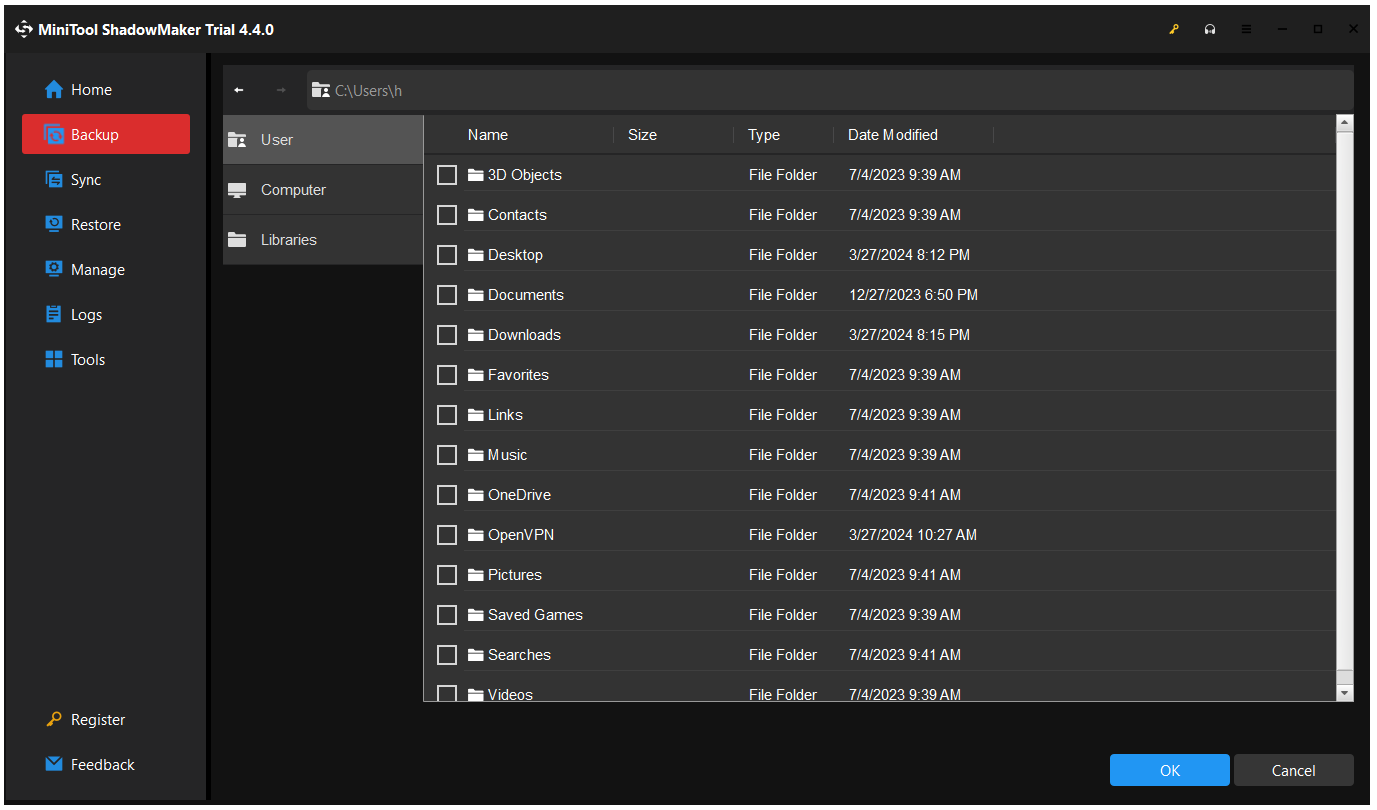Click the Logs icon
Screen dimensions: 1377x810
click(54, 315)
